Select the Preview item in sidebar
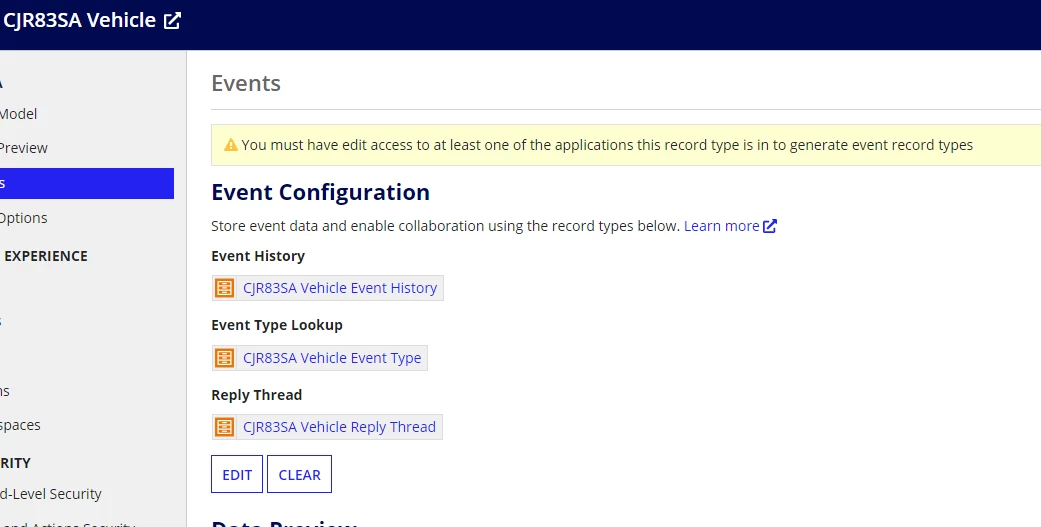Image resolution: width=1041 pixels, height=527 pixels. pyautogui.click(x=23, y=148)
